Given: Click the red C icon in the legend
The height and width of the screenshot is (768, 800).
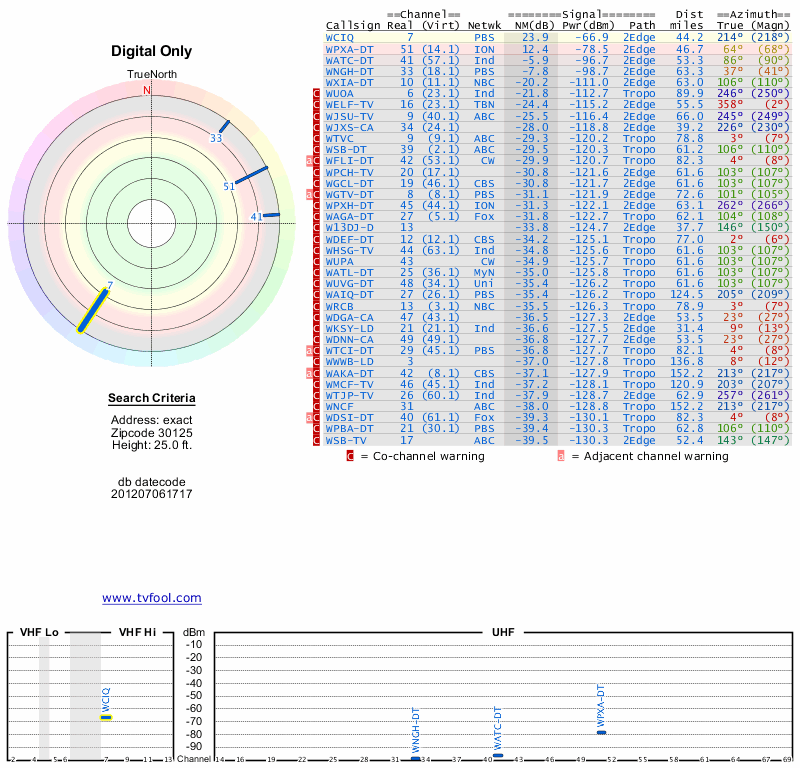Looking at the screenshot, I should pos(350,456).
